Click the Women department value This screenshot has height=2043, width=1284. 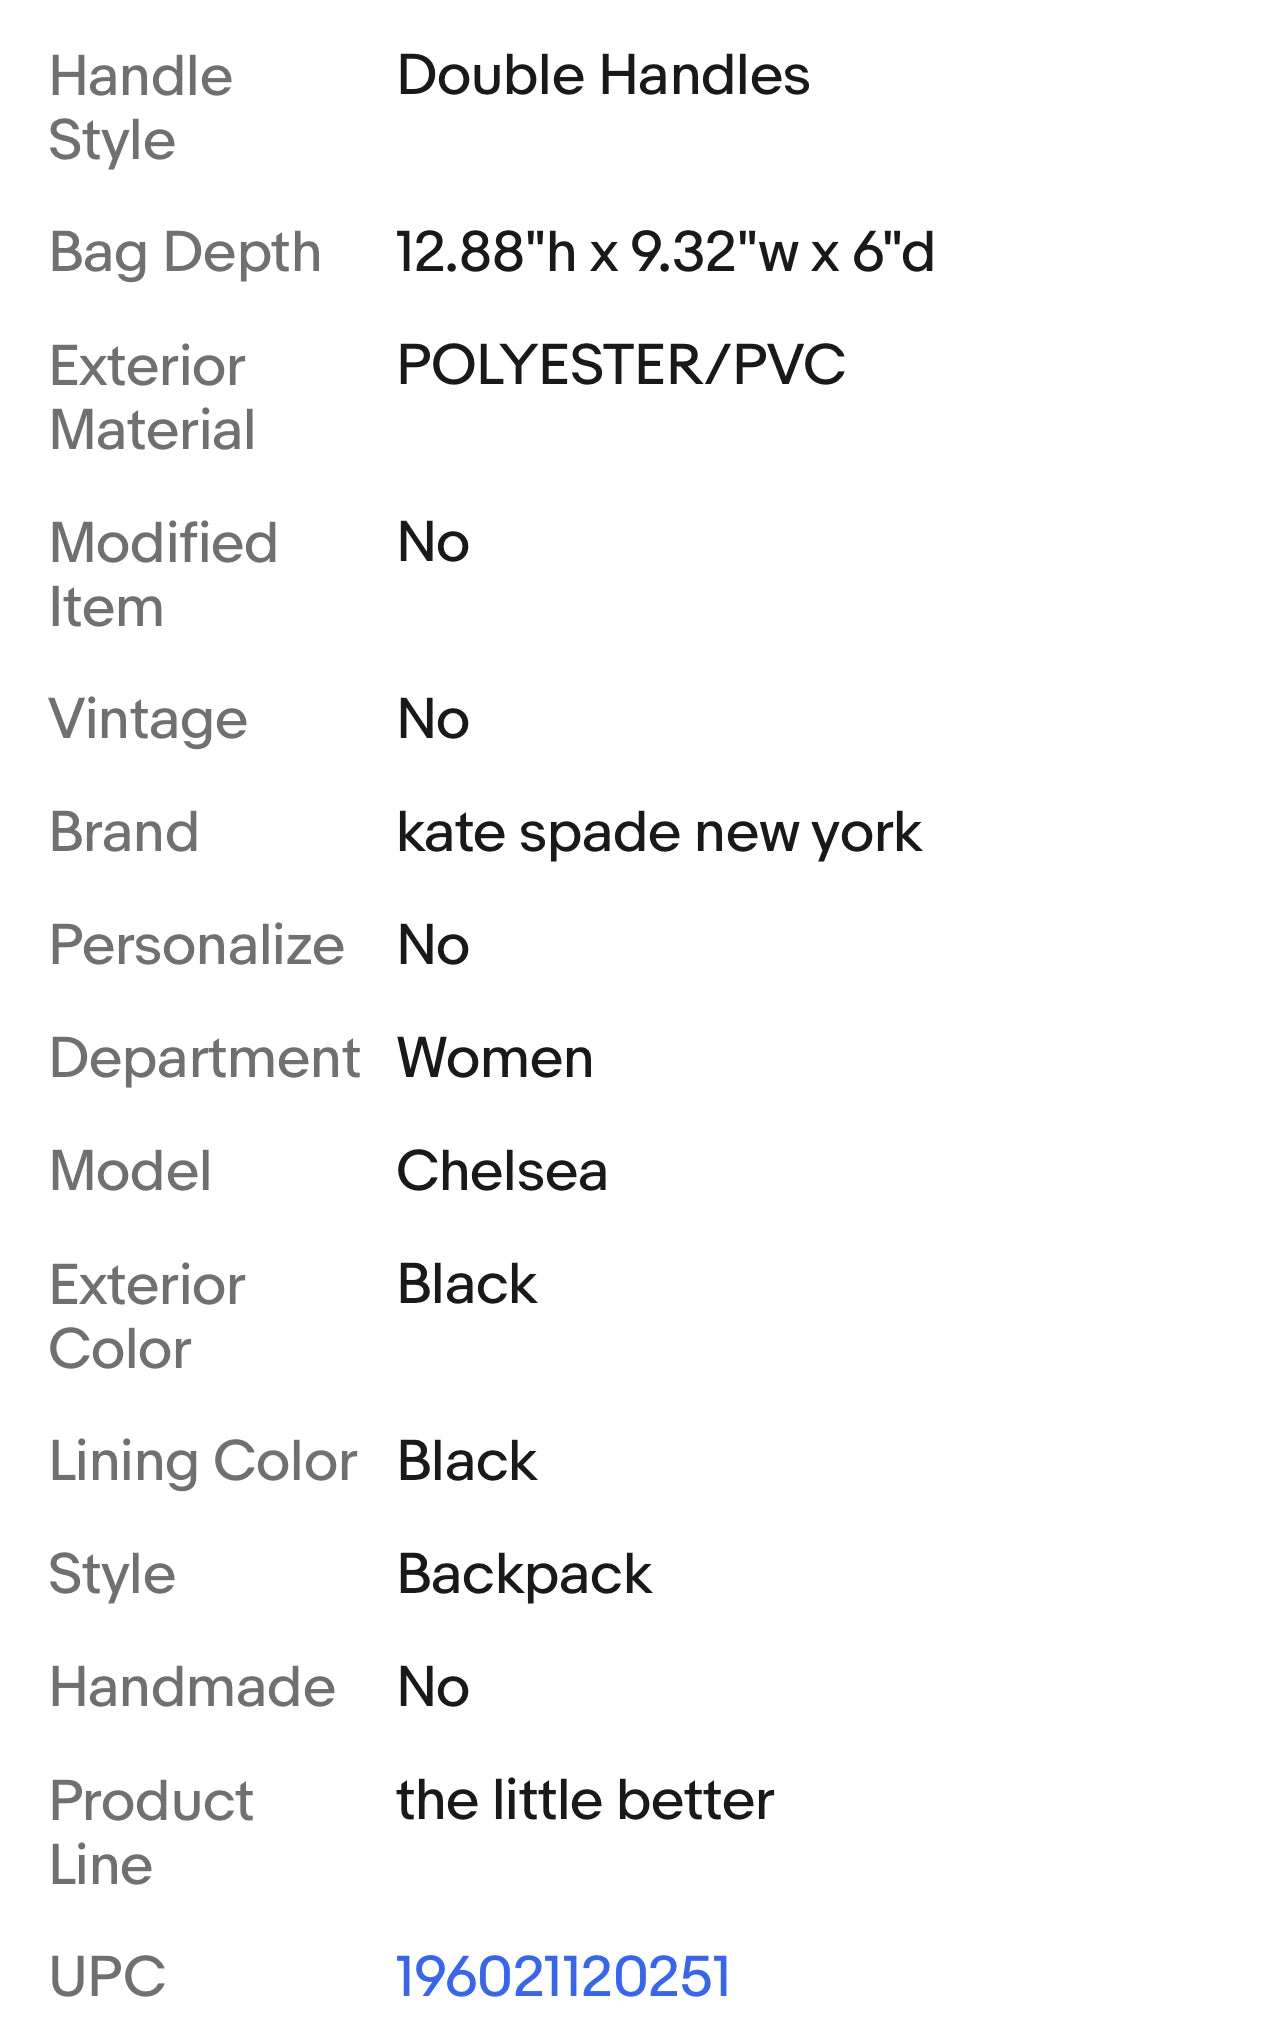click(x=495, y=1058)
